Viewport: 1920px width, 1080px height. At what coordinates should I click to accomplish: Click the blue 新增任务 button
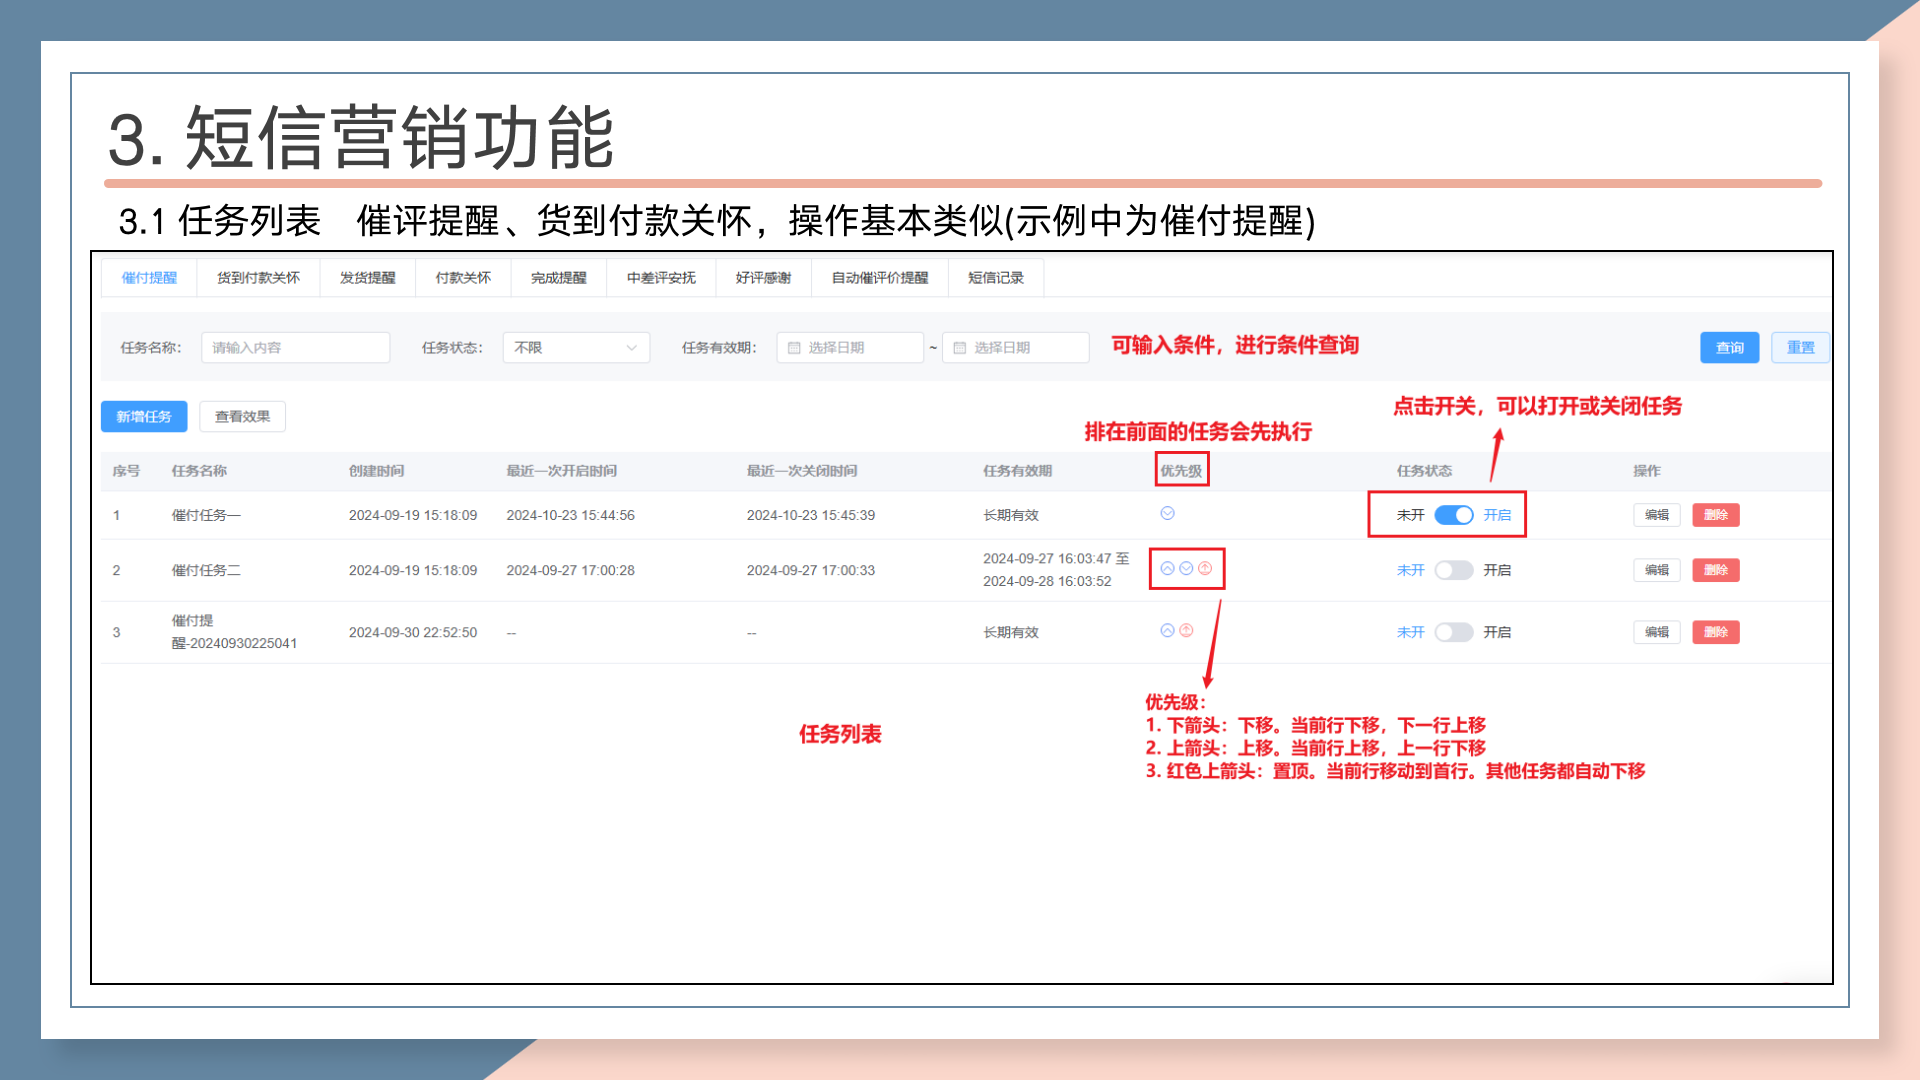[144, 417]
